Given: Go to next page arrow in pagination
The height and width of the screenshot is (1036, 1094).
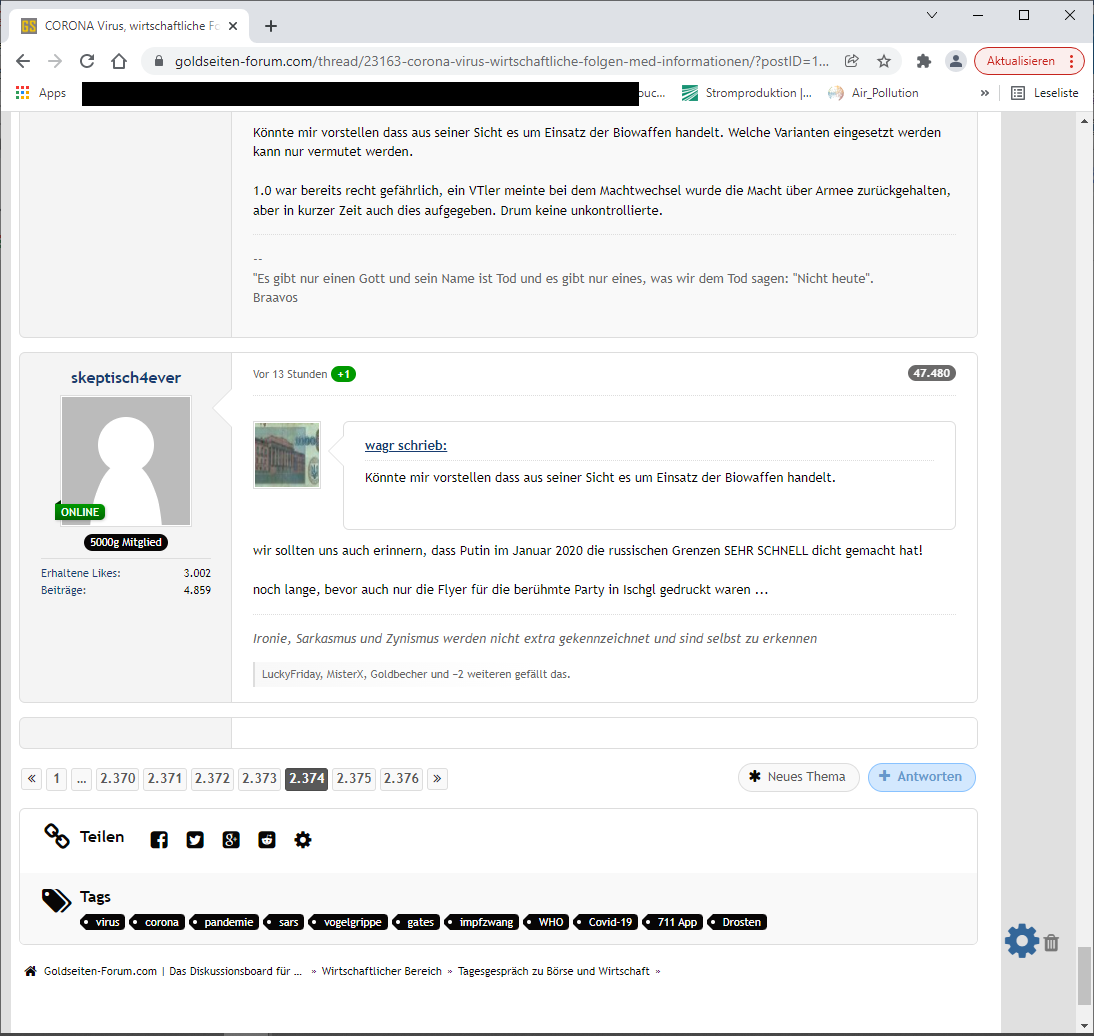Looking at the screenshot, I should [437, 779].
